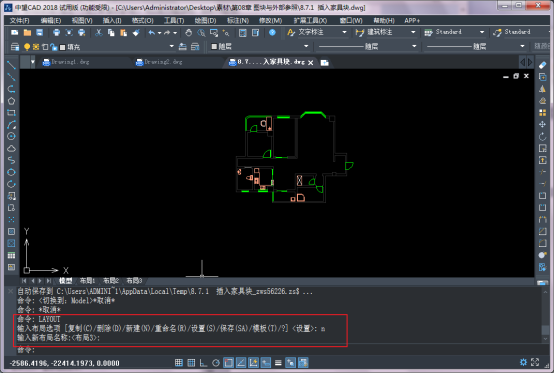Select the Rectangle drawing tool
The image size is (554, 374).
click(x=11, y=113)
